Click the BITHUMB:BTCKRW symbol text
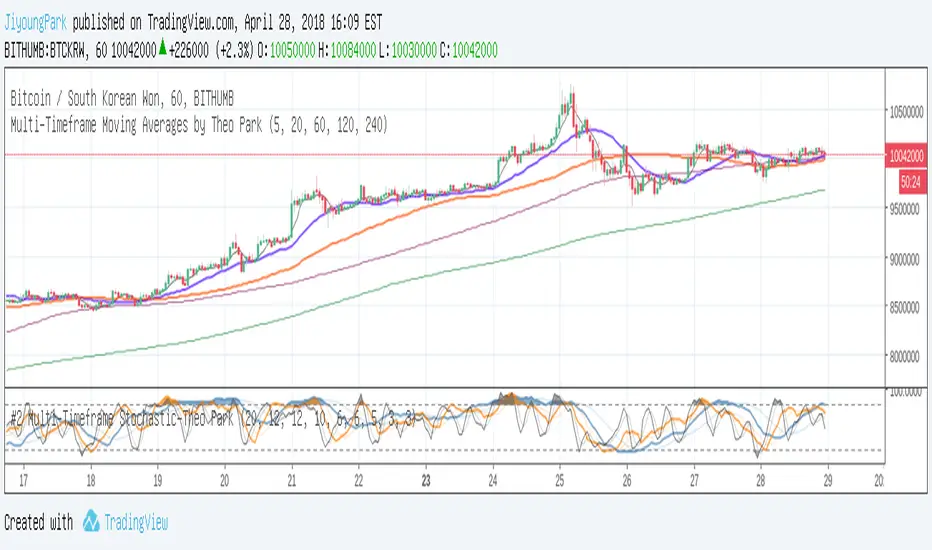Screen dimensions: 932x550 (x=45, y=51)
